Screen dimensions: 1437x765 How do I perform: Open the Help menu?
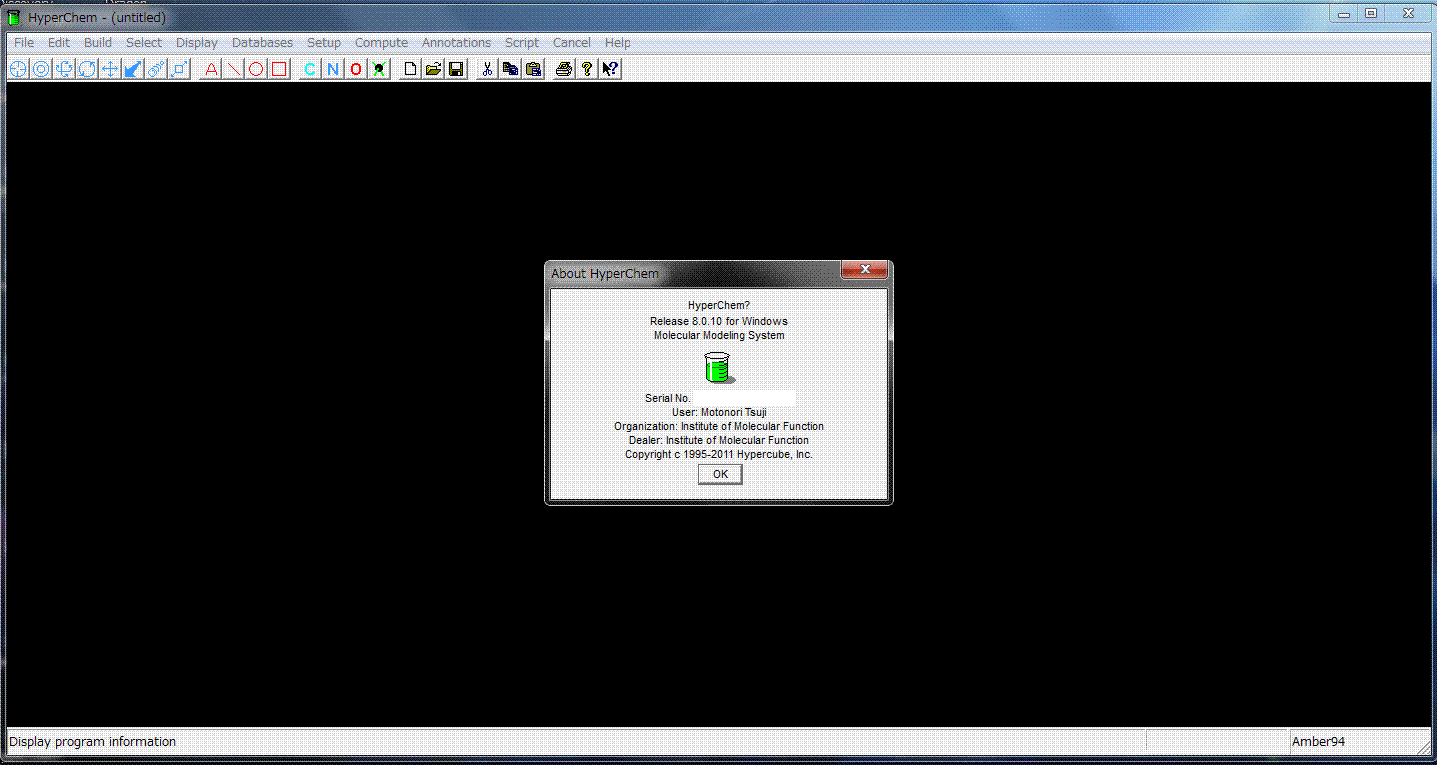point(618,43)
